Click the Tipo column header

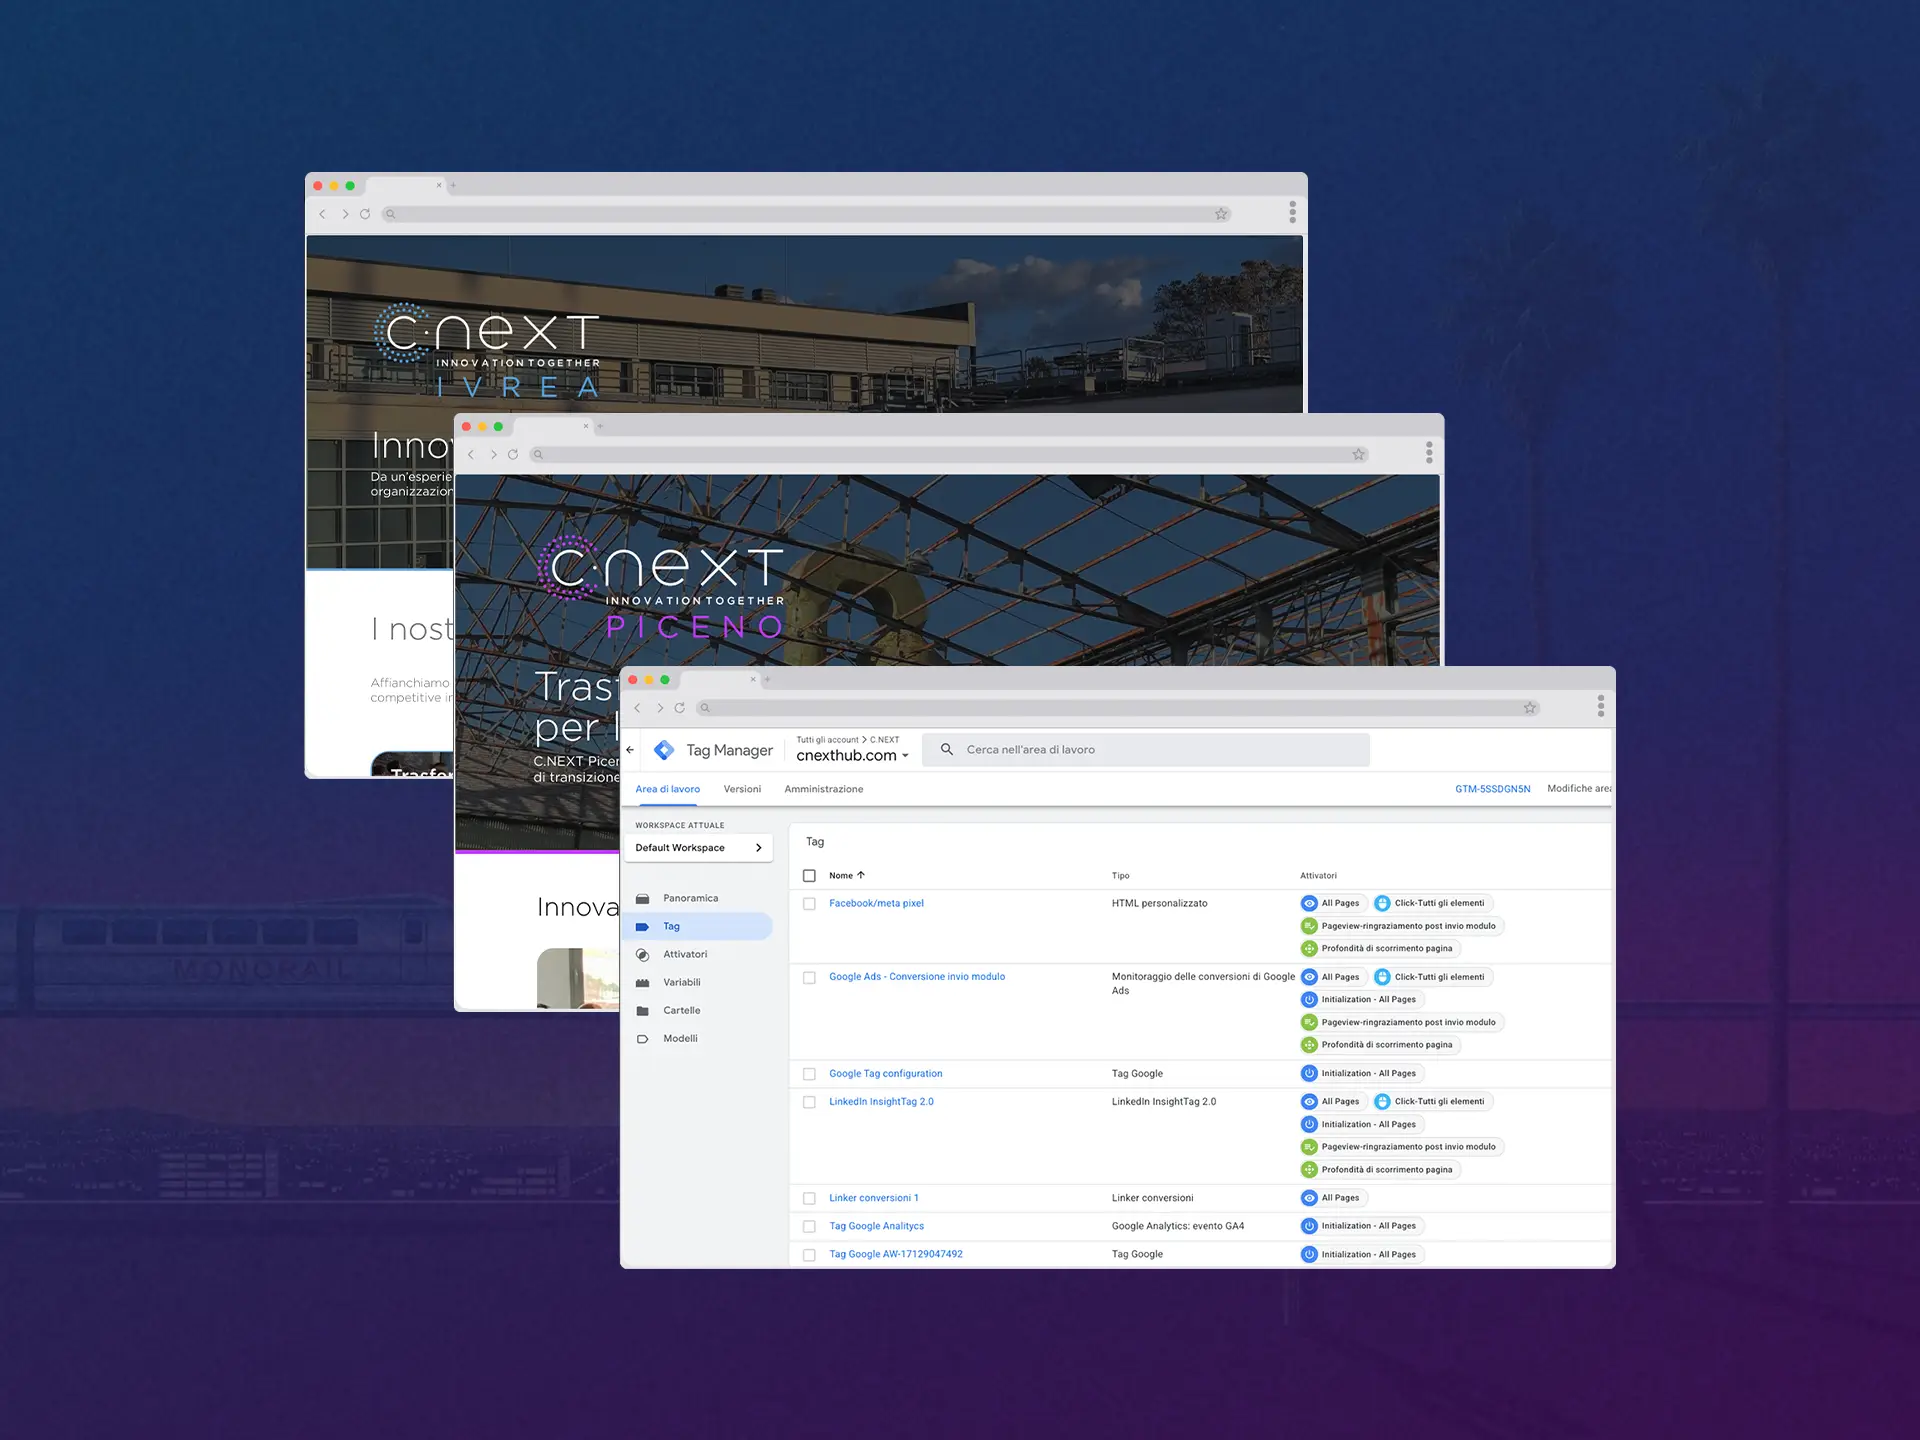[1121, 876]
